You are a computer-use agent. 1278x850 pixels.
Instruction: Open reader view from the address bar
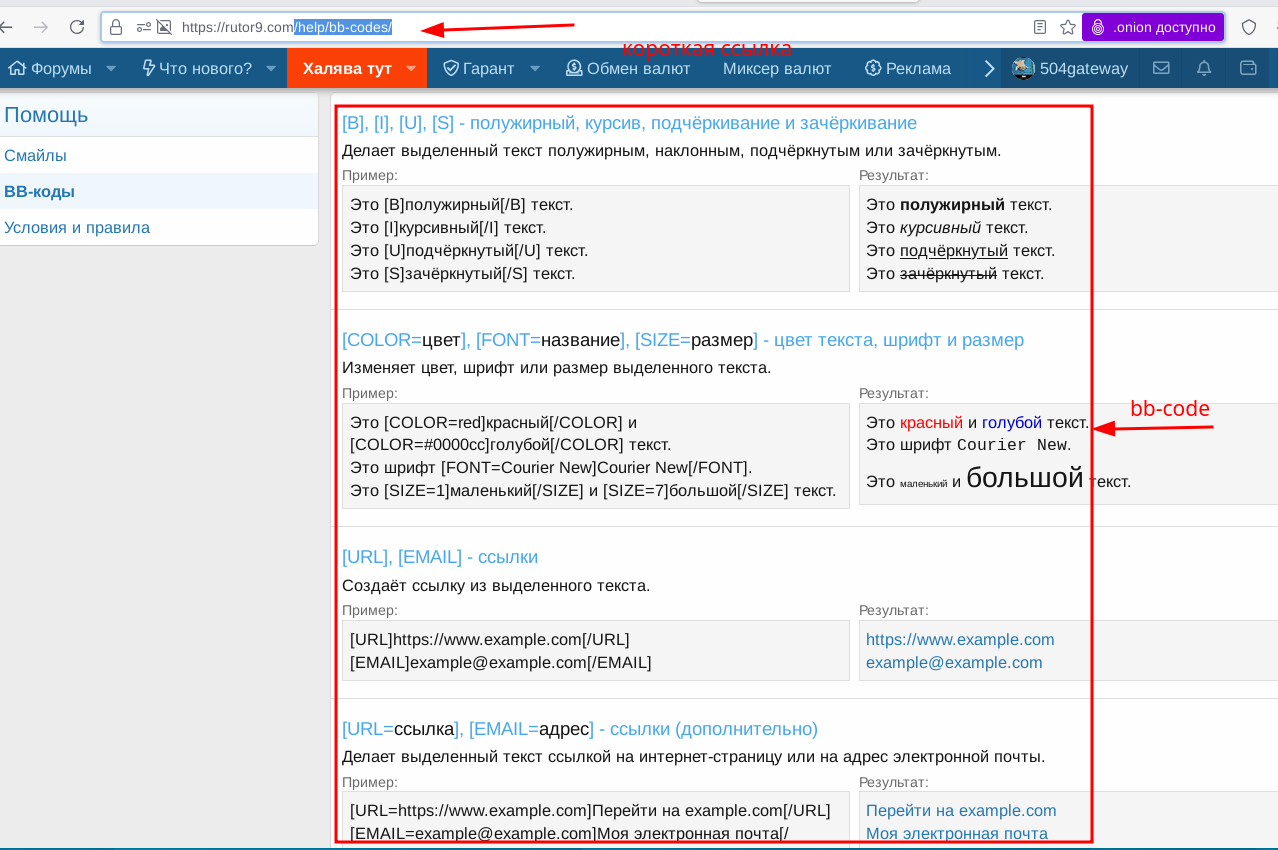pyautogui.click(x=1040, y=27)
